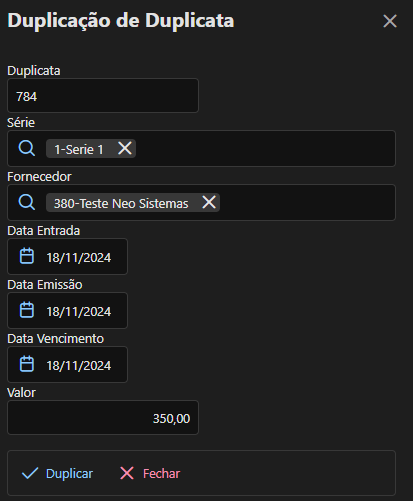The image size is (413, 501).
Task: Remove the 380-Teste Neo Sistemas tag
Action: (x=209, y=202)
